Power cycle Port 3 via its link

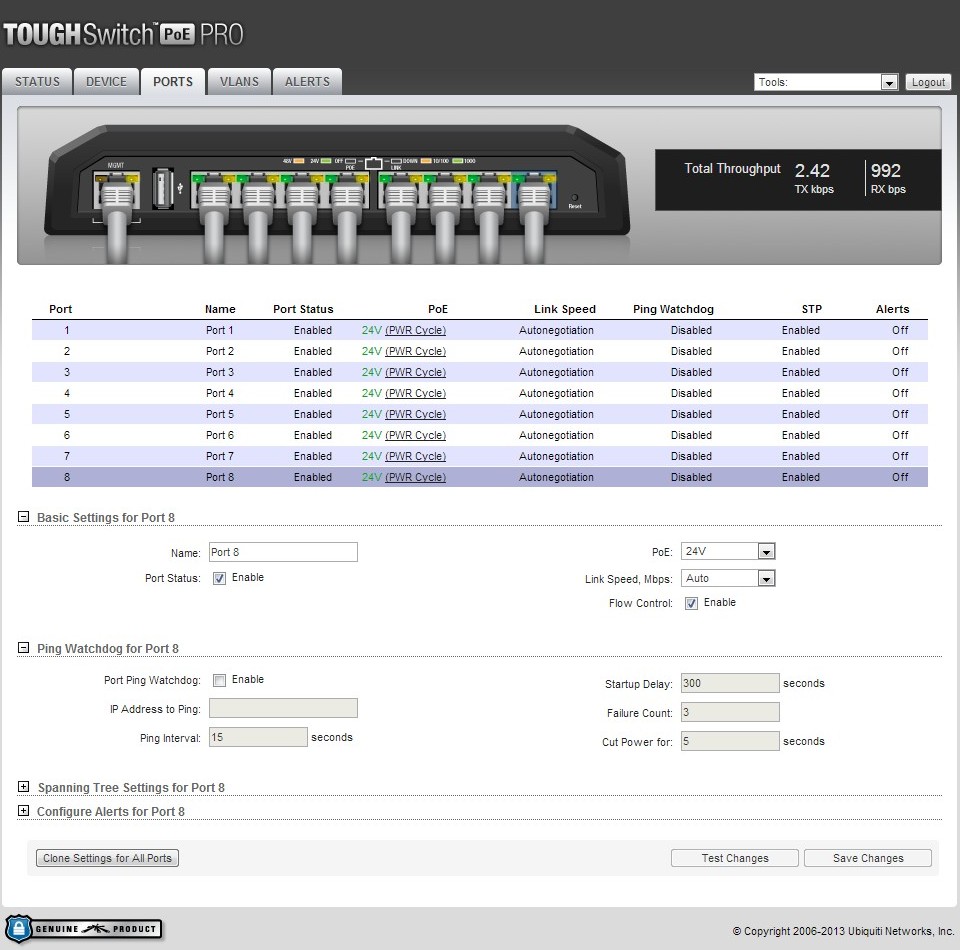(x=416, y=372)
